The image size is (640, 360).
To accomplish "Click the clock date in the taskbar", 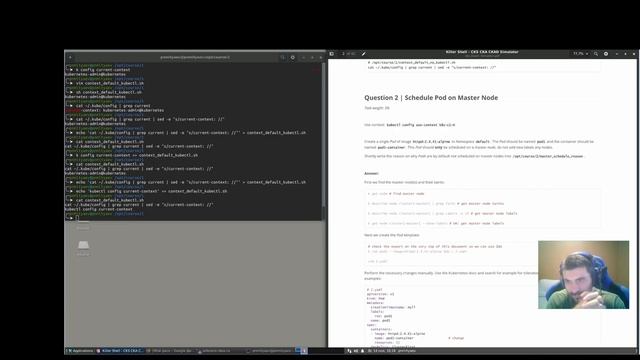I will click(382, 351).
